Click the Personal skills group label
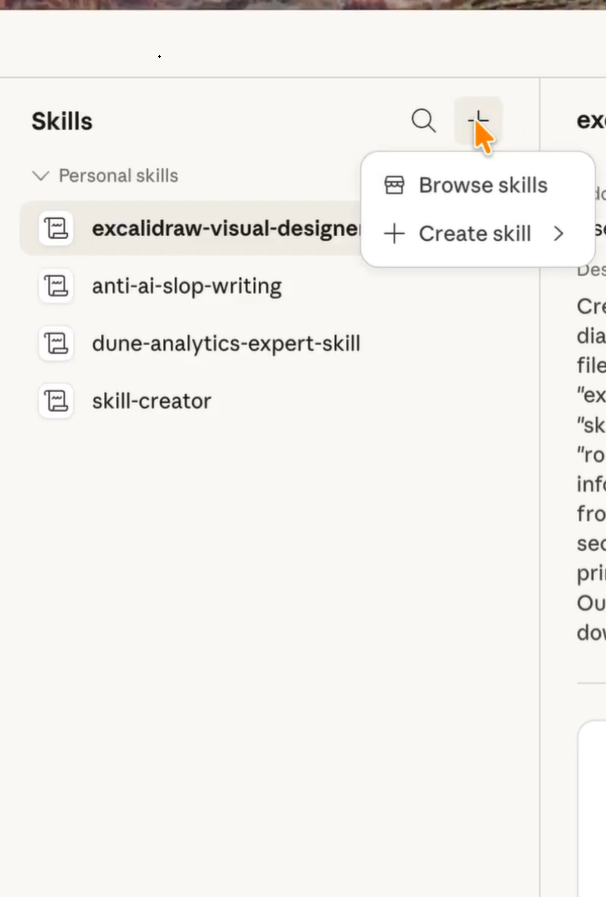 click(x=118, y=176)
